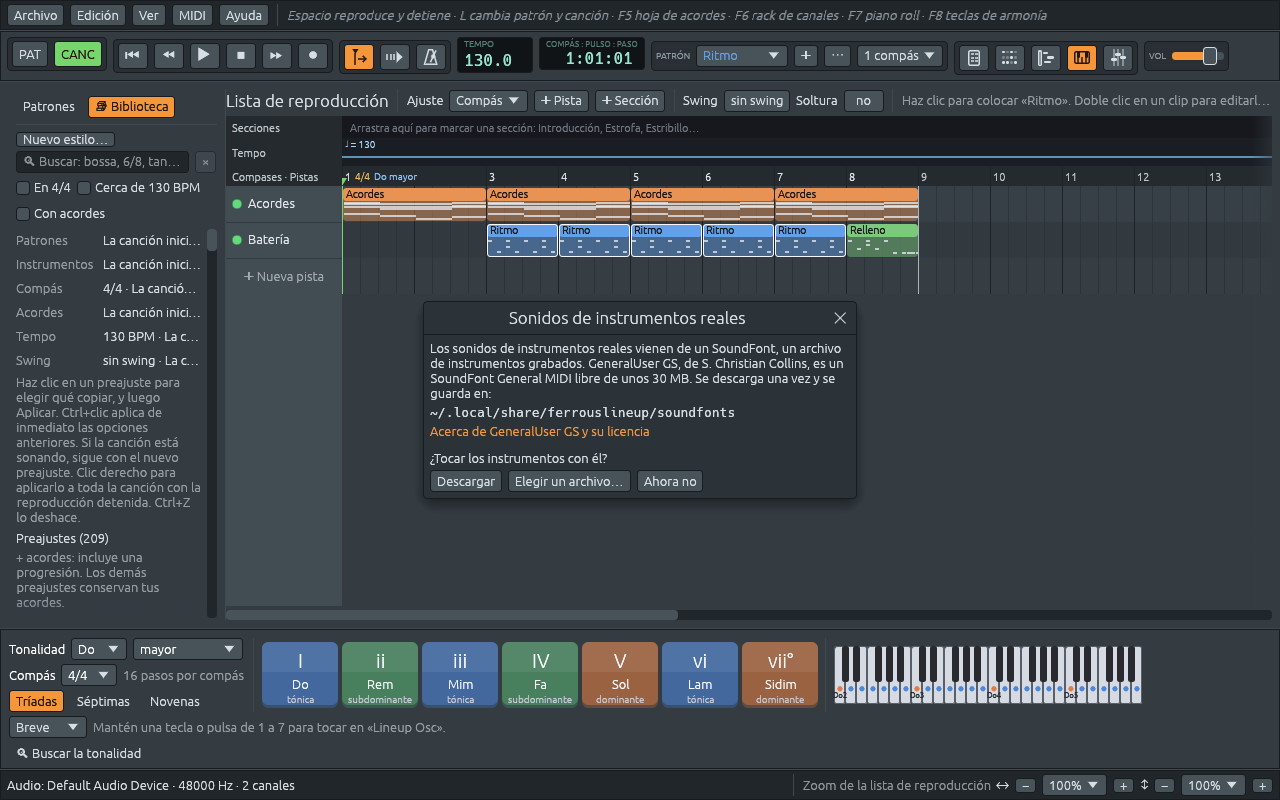Click the fast-forward button
Screen dimensions: 1280x800
coord(277,56)
